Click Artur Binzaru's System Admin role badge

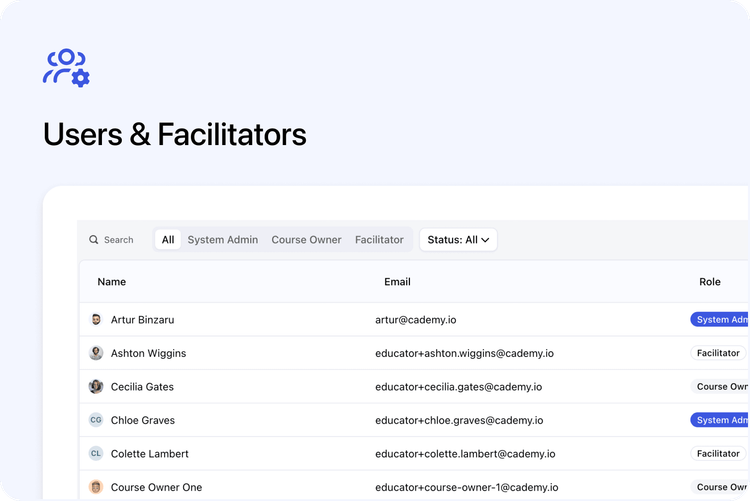pos(719,320)
